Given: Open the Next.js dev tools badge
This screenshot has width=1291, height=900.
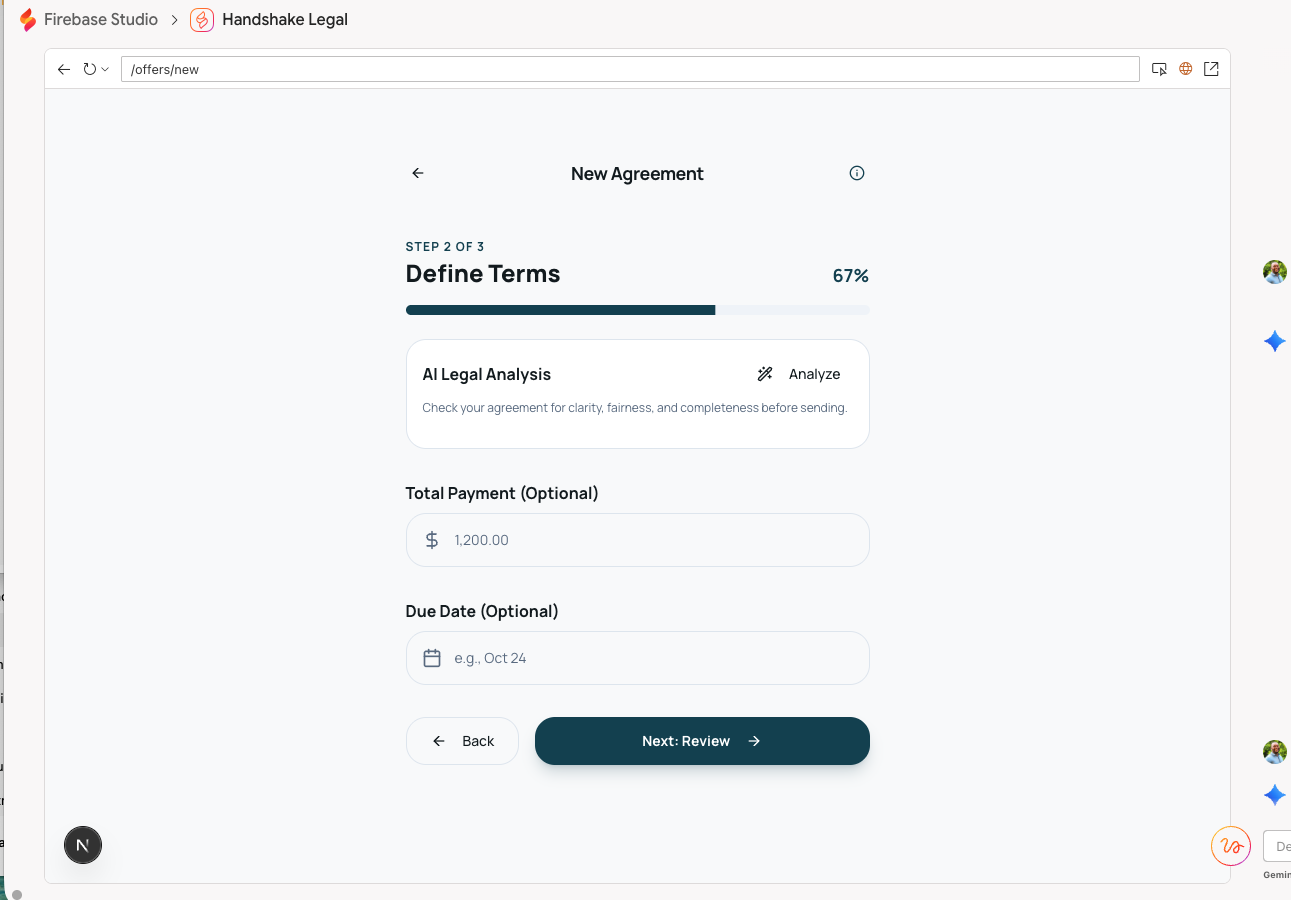Looking at the screenshot, I should 83,846.
